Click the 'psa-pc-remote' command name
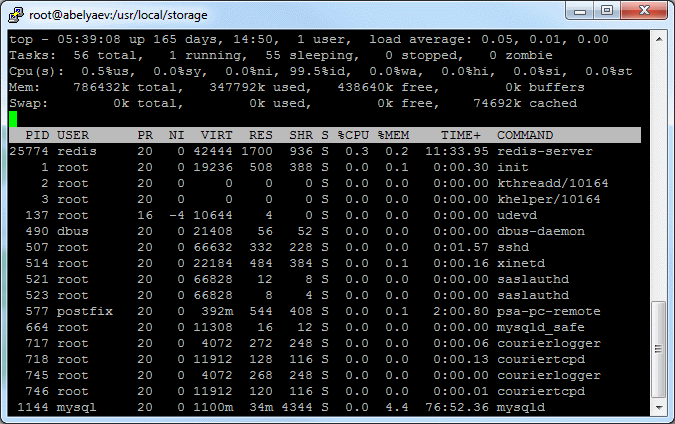The height and width of the screenshot is (424, 675). 549,311
